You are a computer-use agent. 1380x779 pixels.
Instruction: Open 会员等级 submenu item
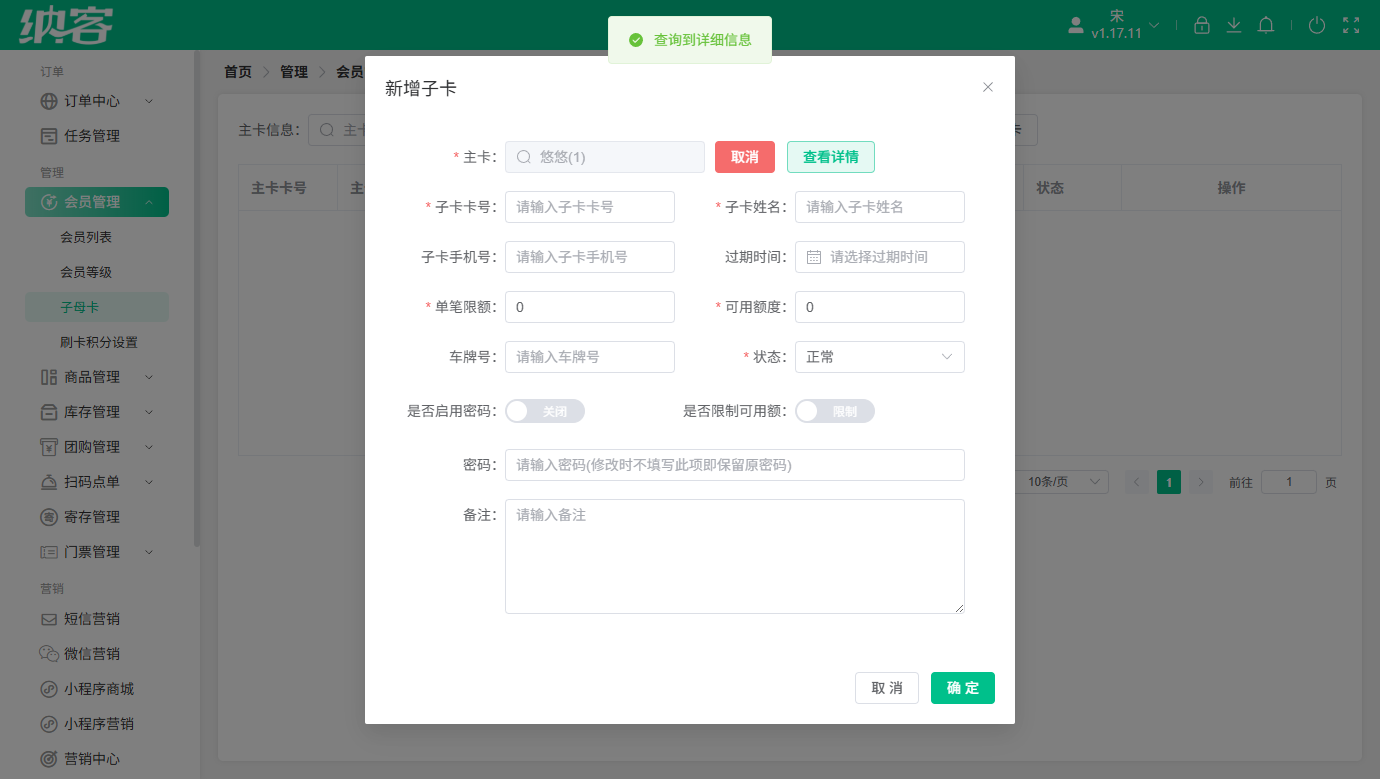pos(86,272)
